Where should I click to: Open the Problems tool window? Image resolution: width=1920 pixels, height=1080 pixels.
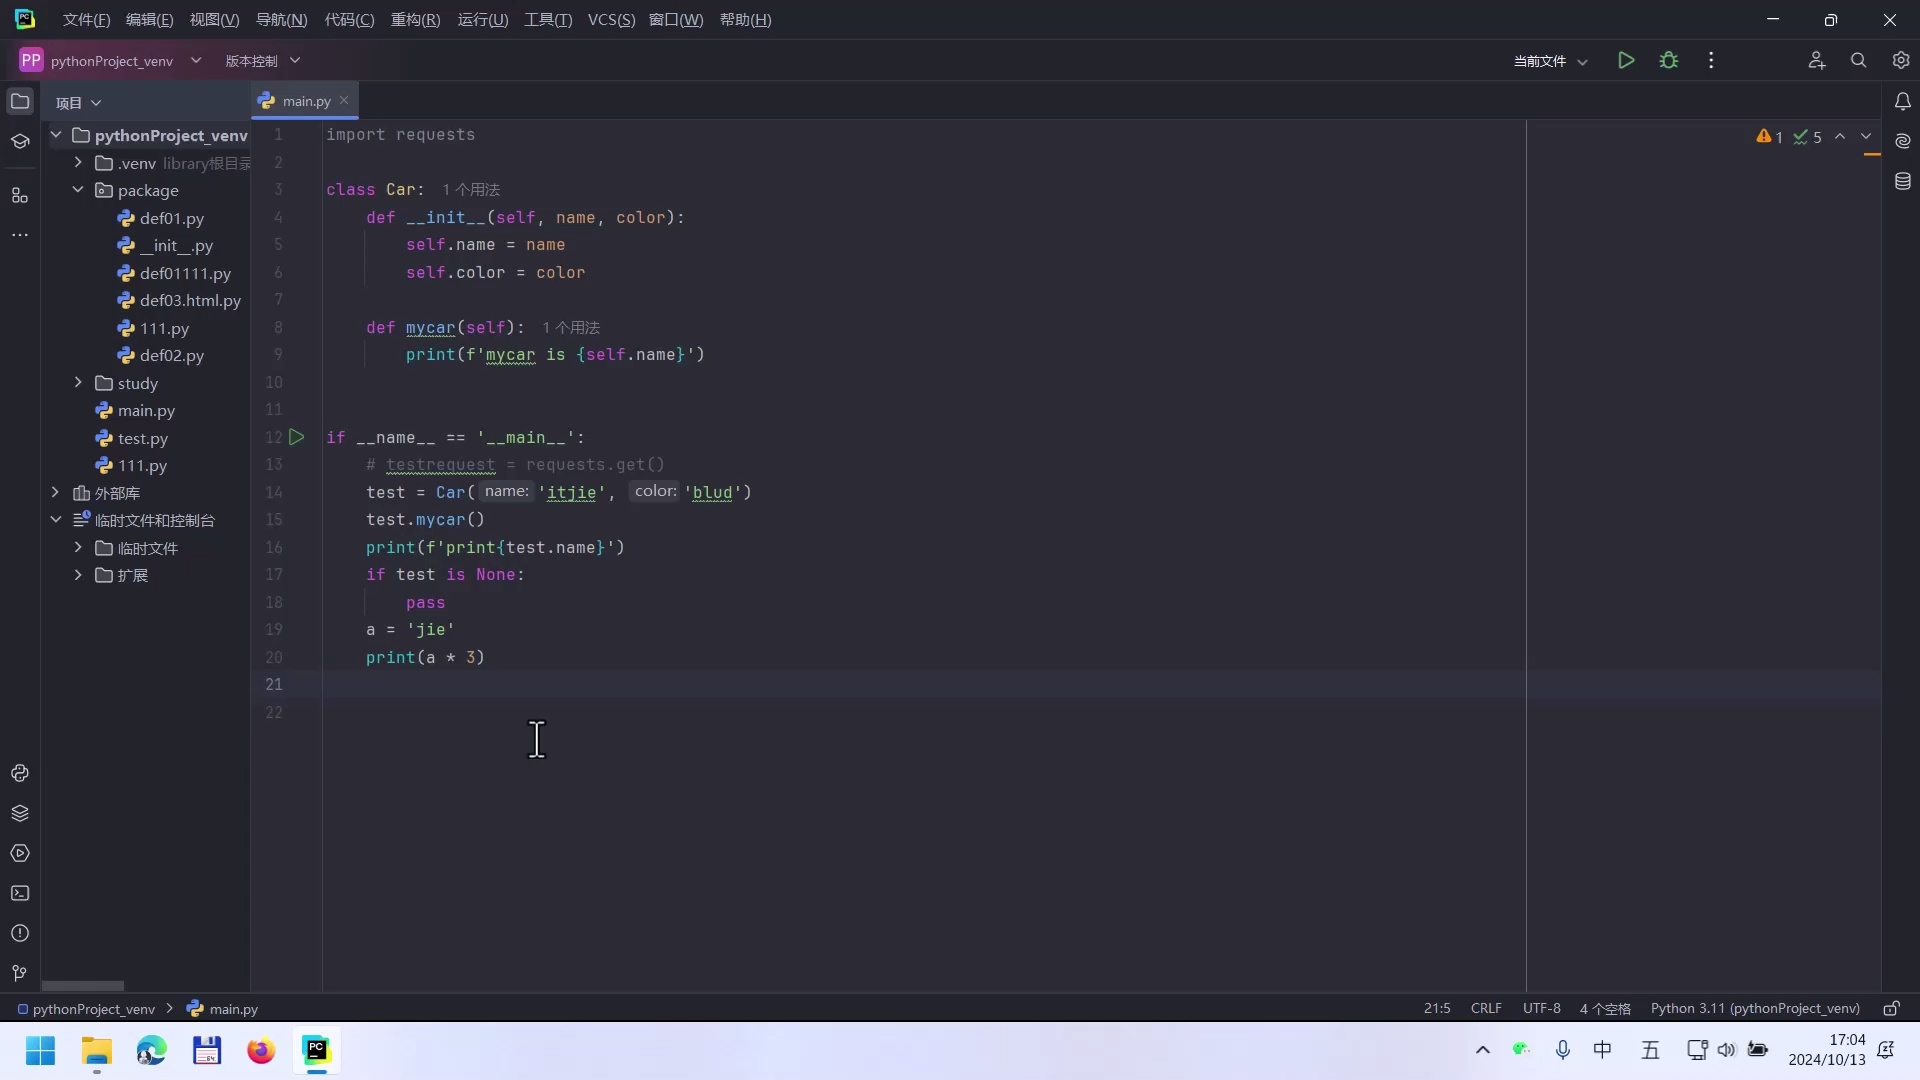(x=20, y=933)
